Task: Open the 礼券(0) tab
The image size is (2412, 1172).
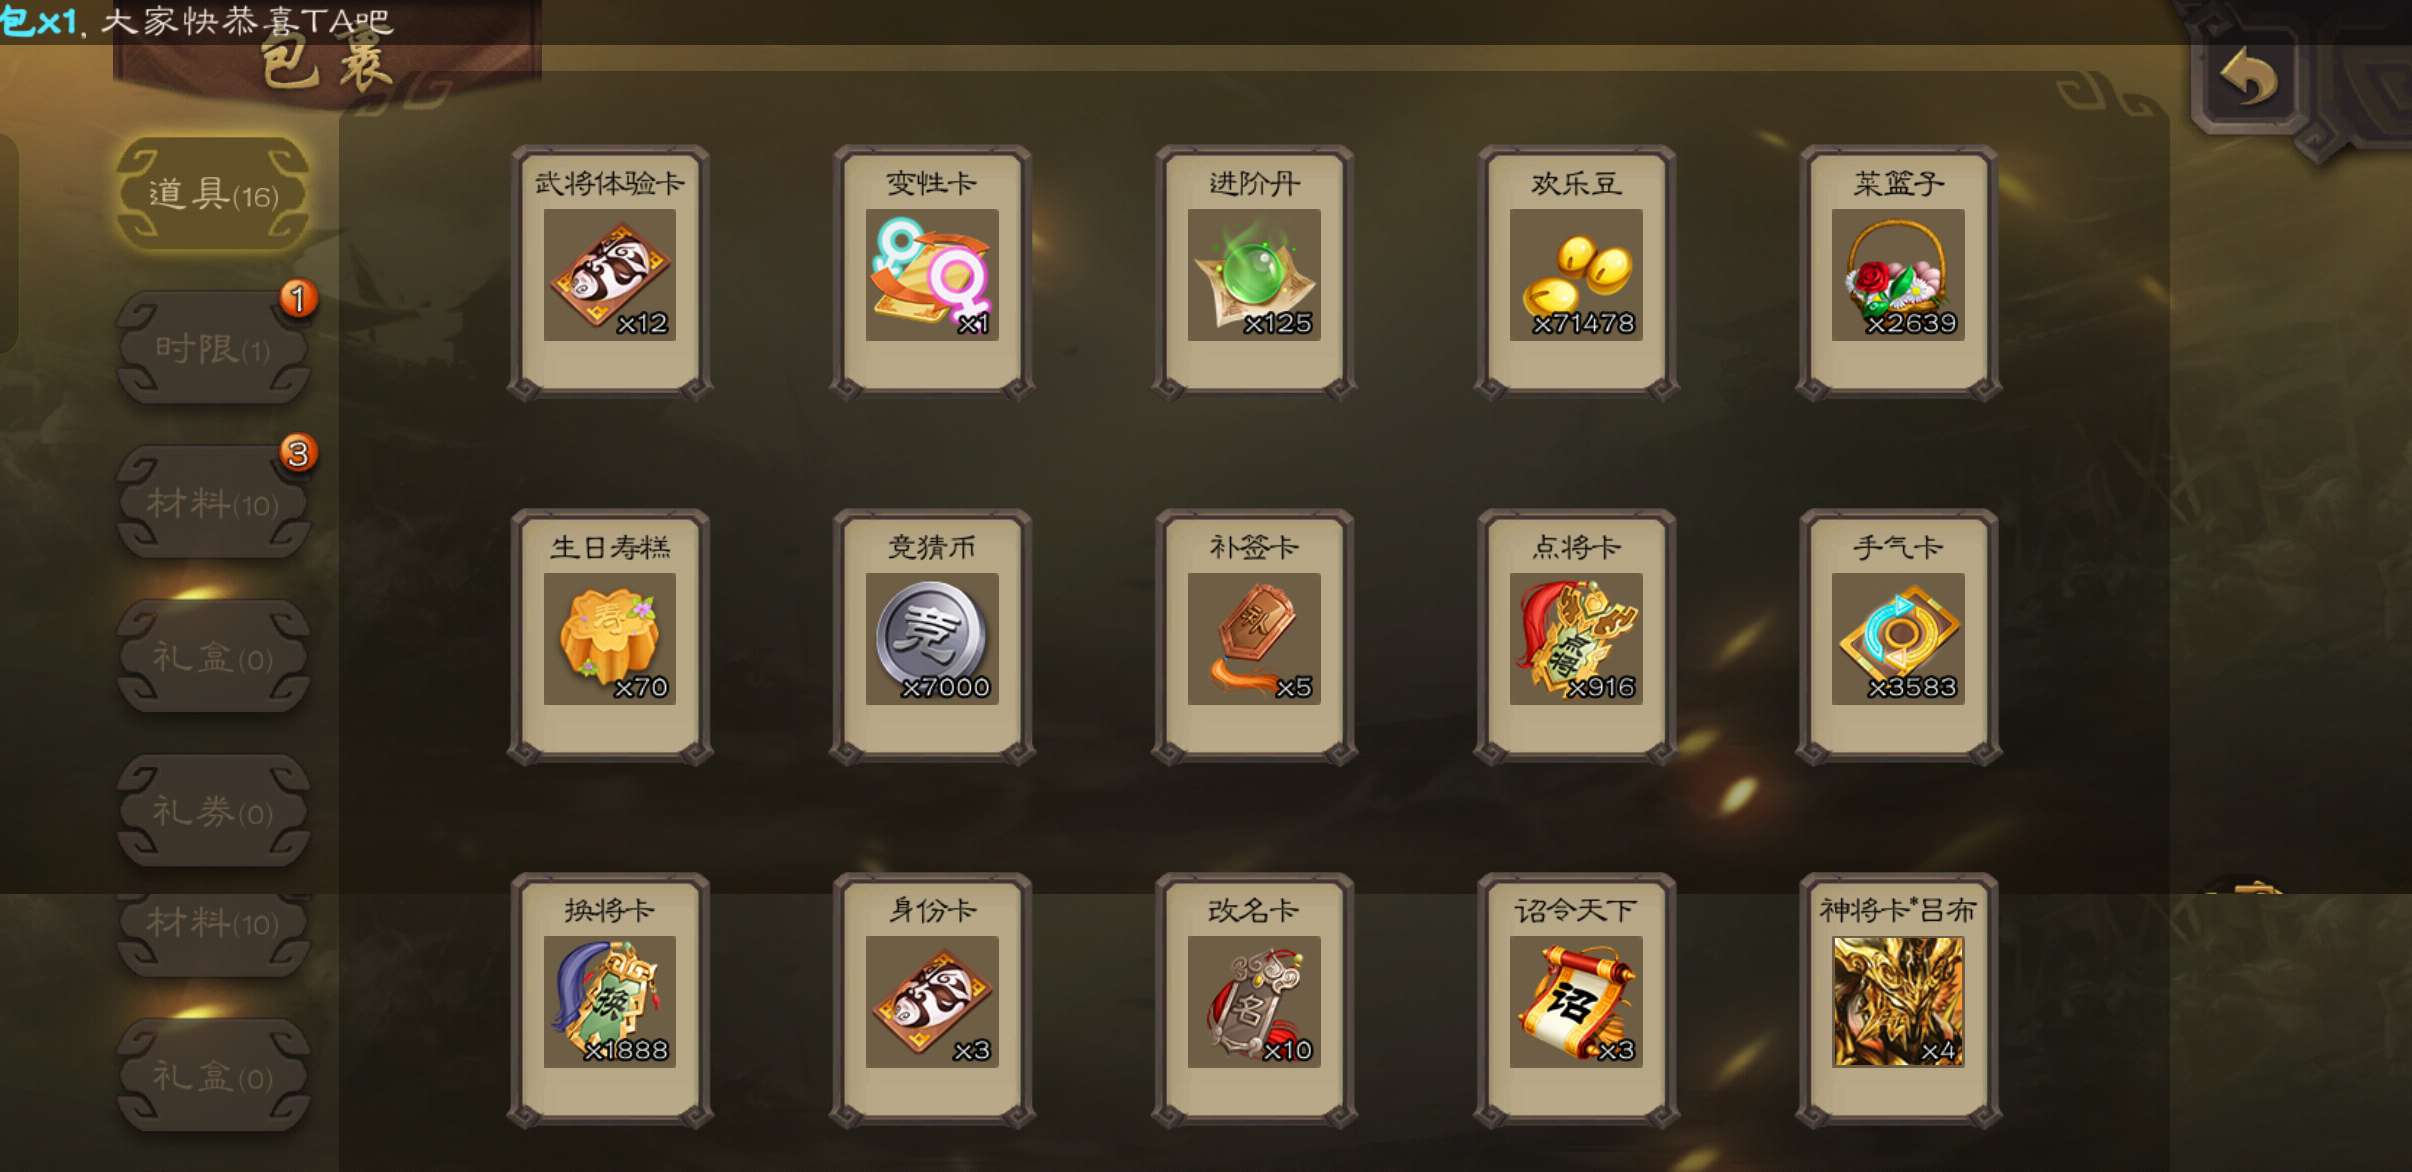Action: click(213, 811)
